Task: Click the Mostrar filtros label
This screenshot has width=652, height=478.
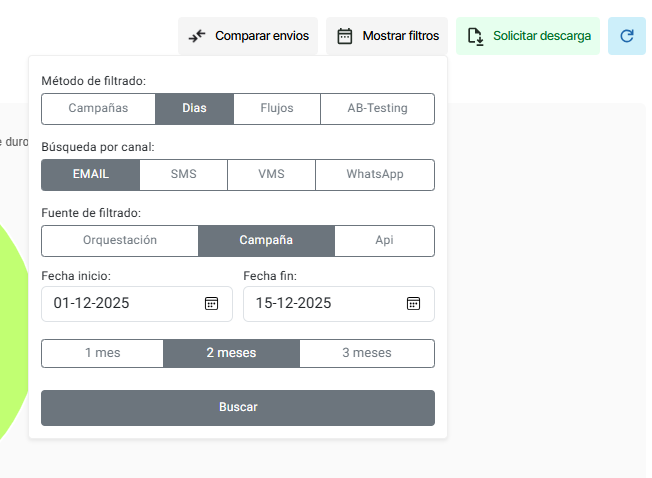Action: tap(400, 36)
